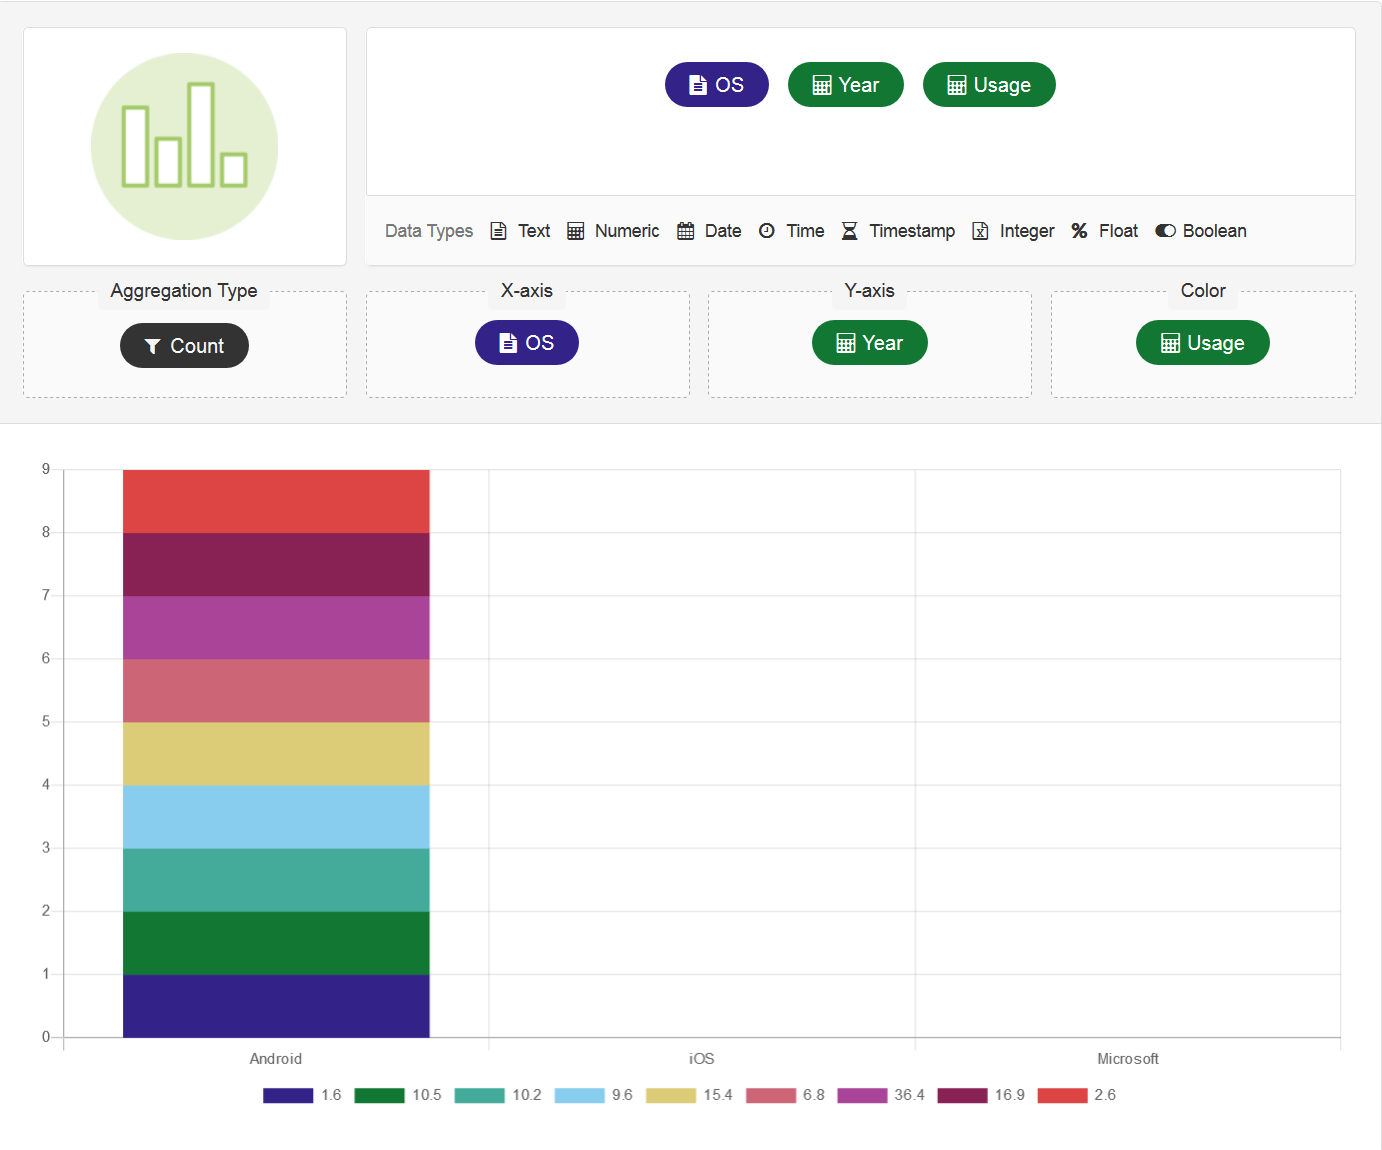Click the document icon on top OS pill
This screenshot has height=1150, width=1382.
tap(698, 85)
